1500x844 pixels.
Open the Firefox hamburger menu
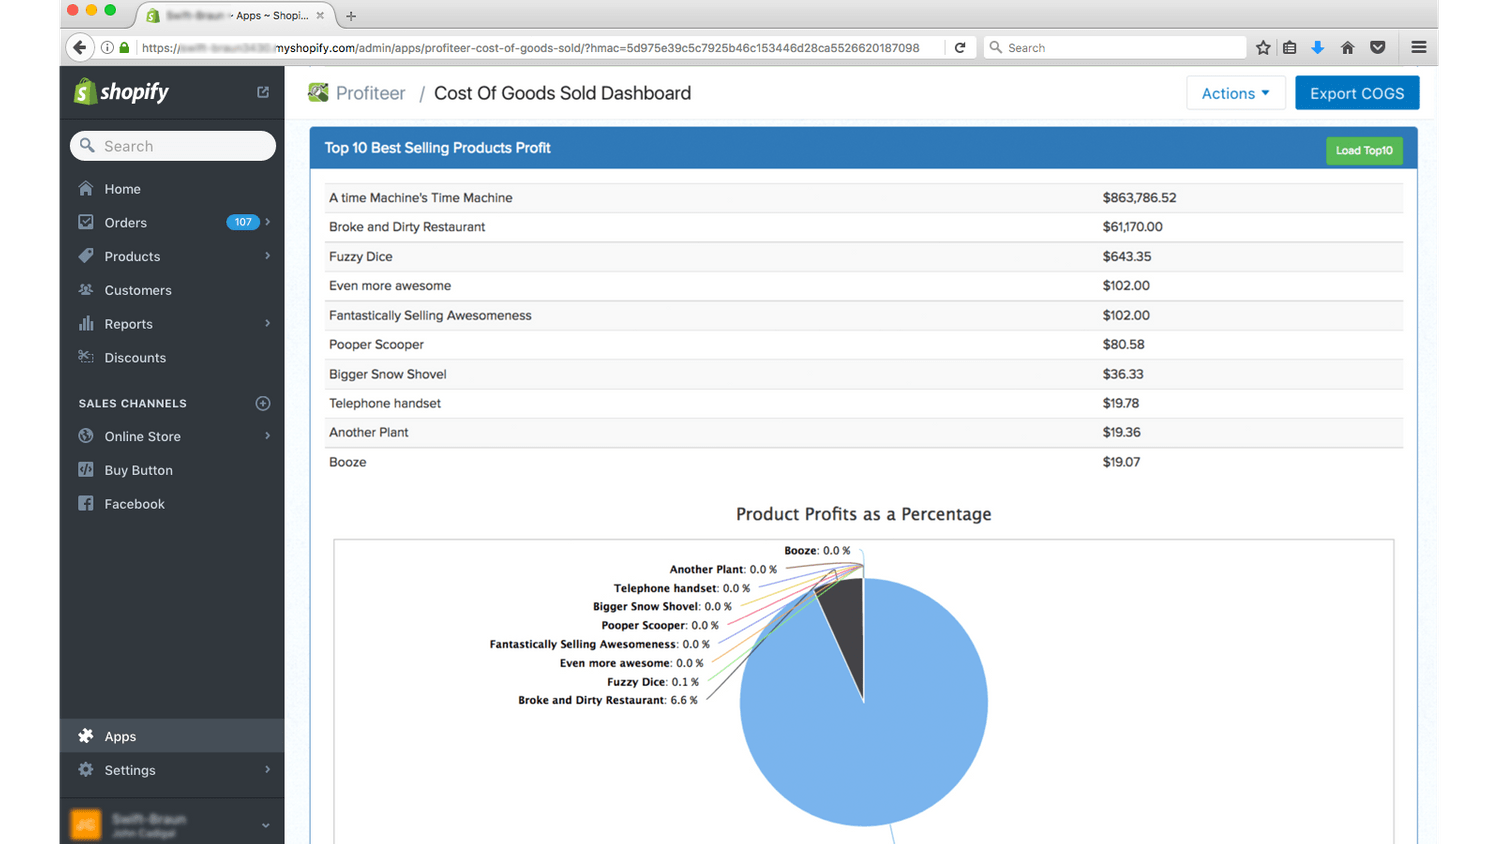point(1419,46)
